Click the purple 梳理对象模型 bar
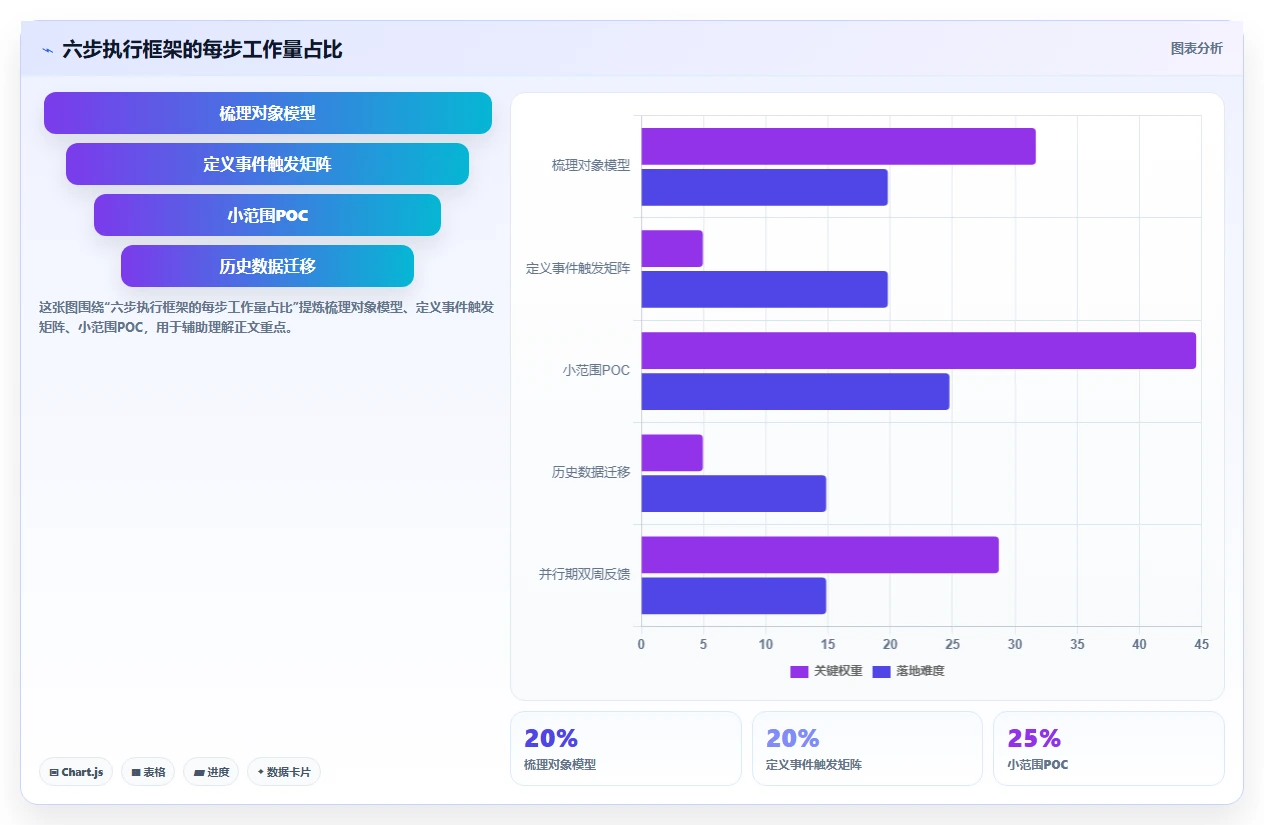Viewport: 1264px width, 825px height. (x=838, y=147)
